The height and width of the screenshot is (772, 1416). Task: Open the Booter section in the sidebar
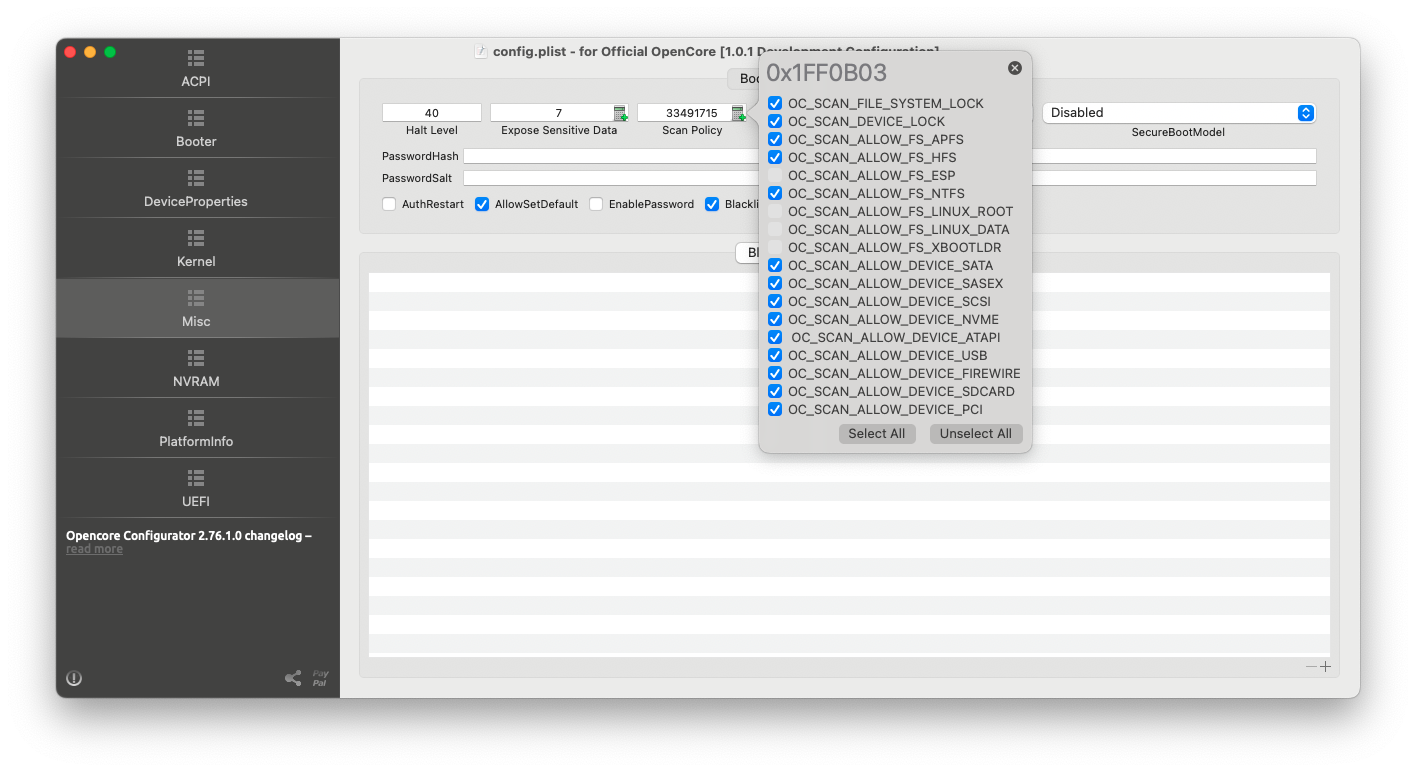196,128
